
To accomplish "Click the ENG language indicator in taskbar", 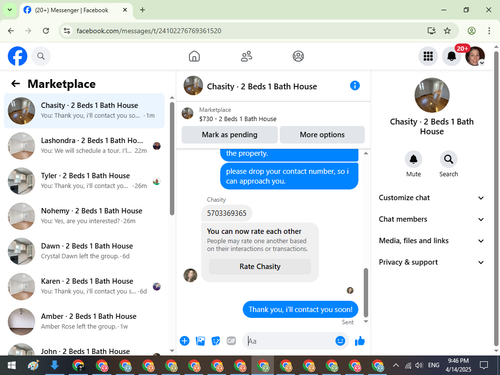I will click(433, 365).
